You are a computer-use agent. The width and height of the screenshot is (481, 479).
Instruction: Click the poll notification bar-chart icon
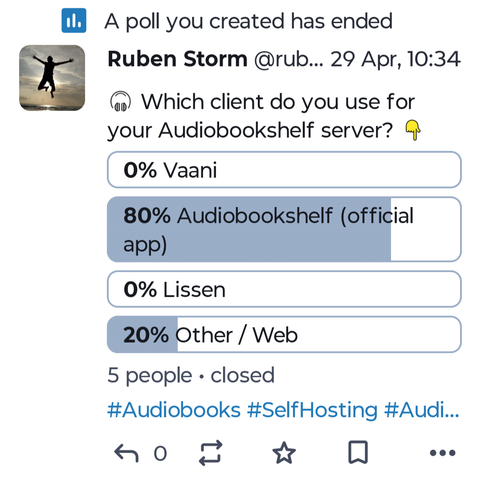tap(74, 21)
